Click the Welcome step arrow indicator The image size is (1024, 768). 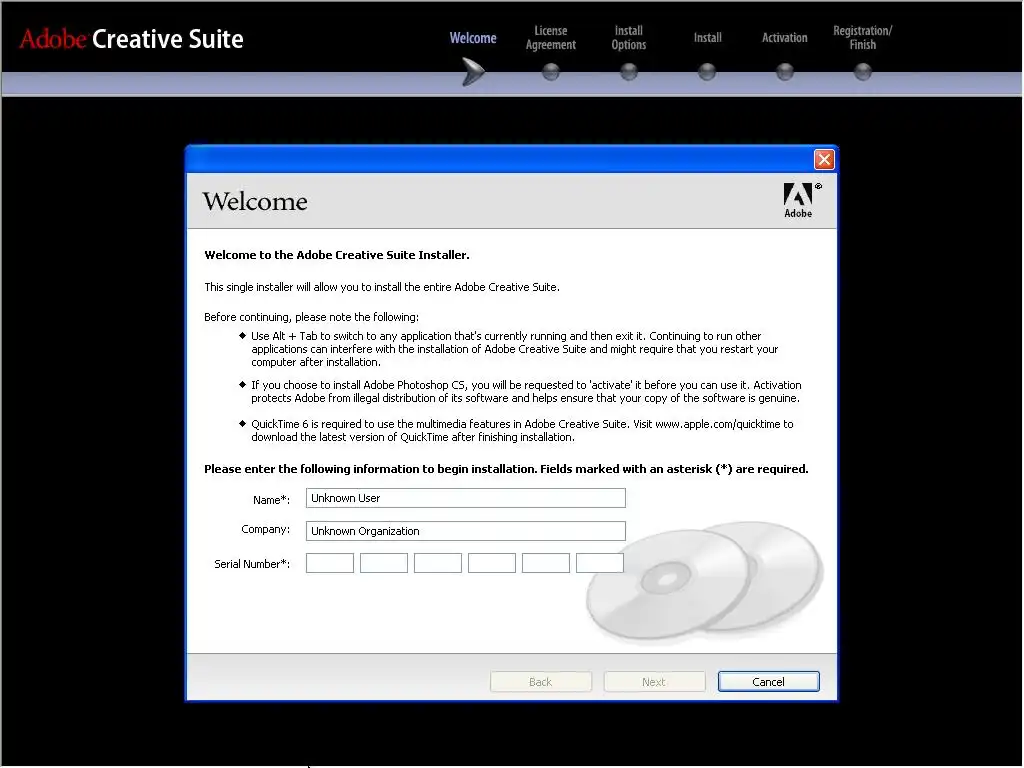473,71
